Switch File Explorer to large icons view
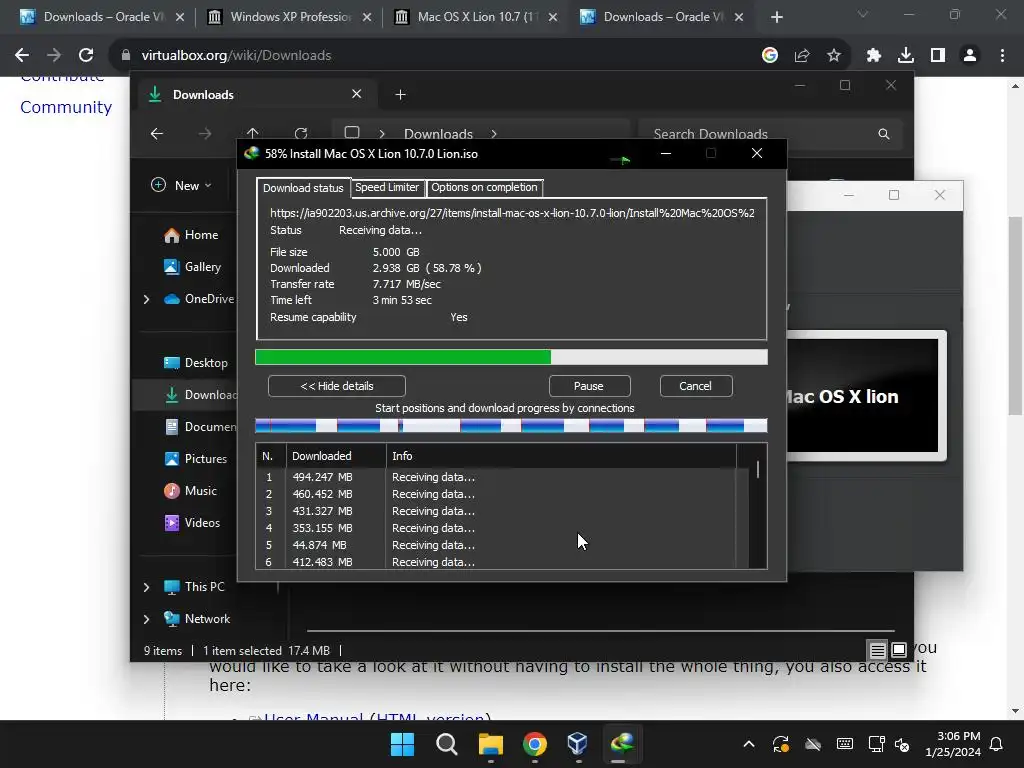1024x768 pixels. (899, 650)
